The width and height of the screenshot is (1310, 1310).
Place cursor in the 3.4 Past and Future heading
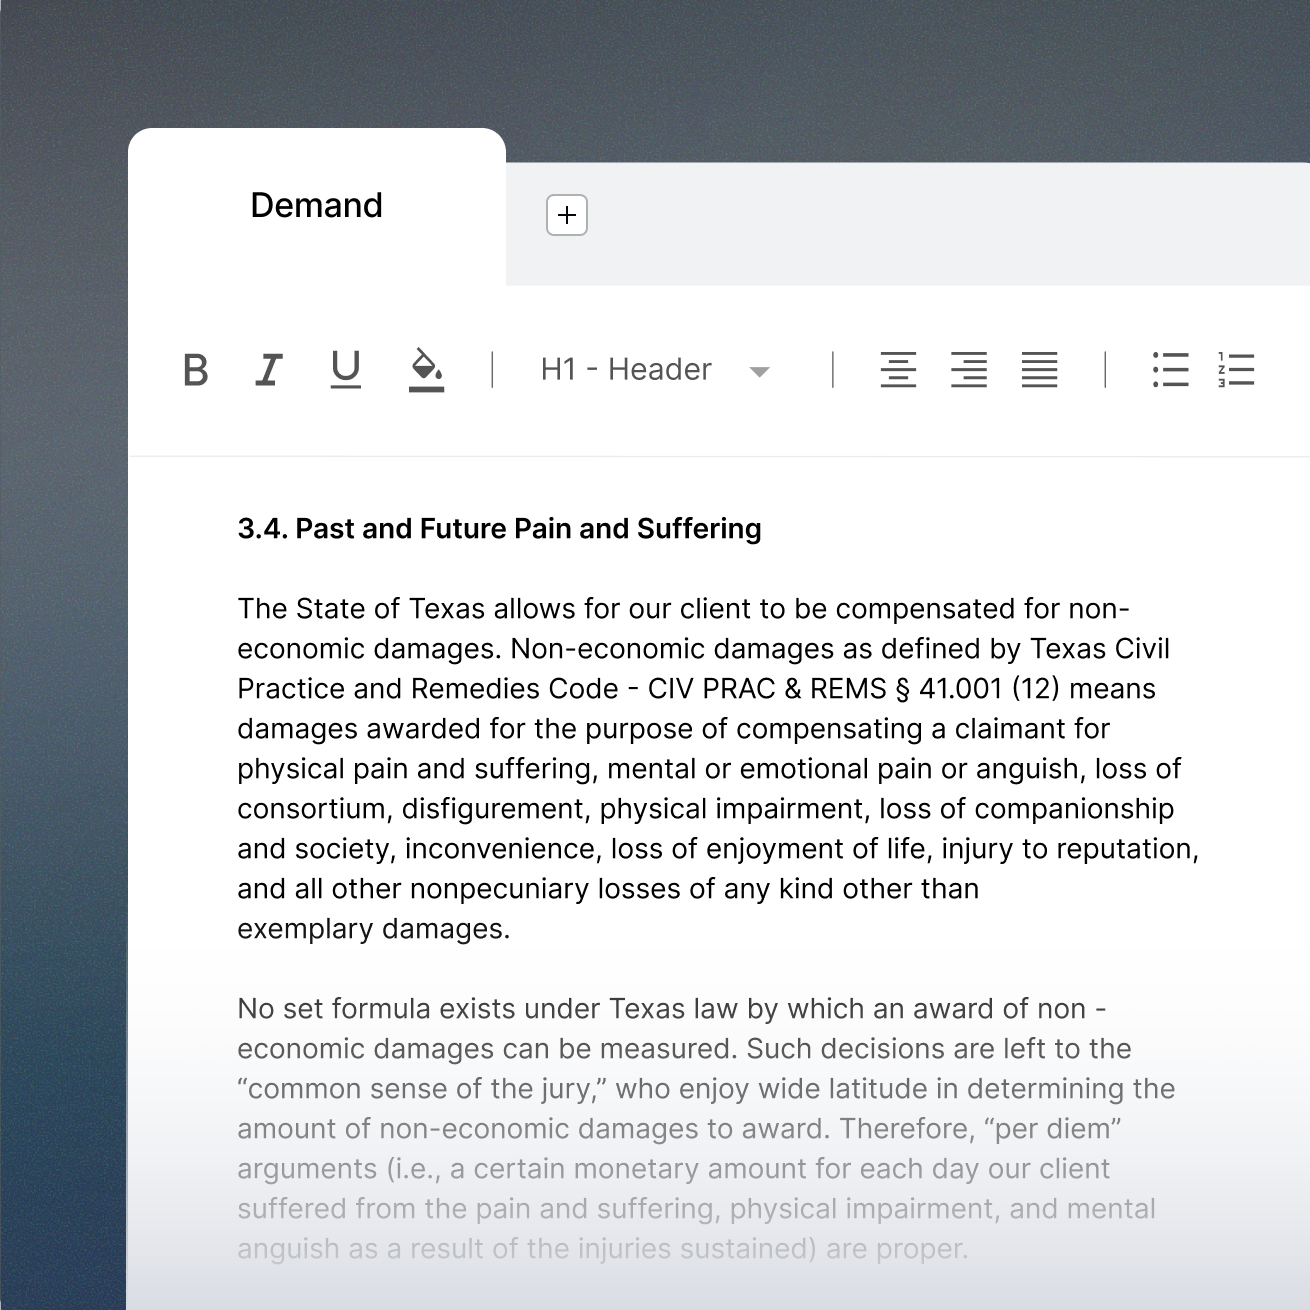click(499, 529)
